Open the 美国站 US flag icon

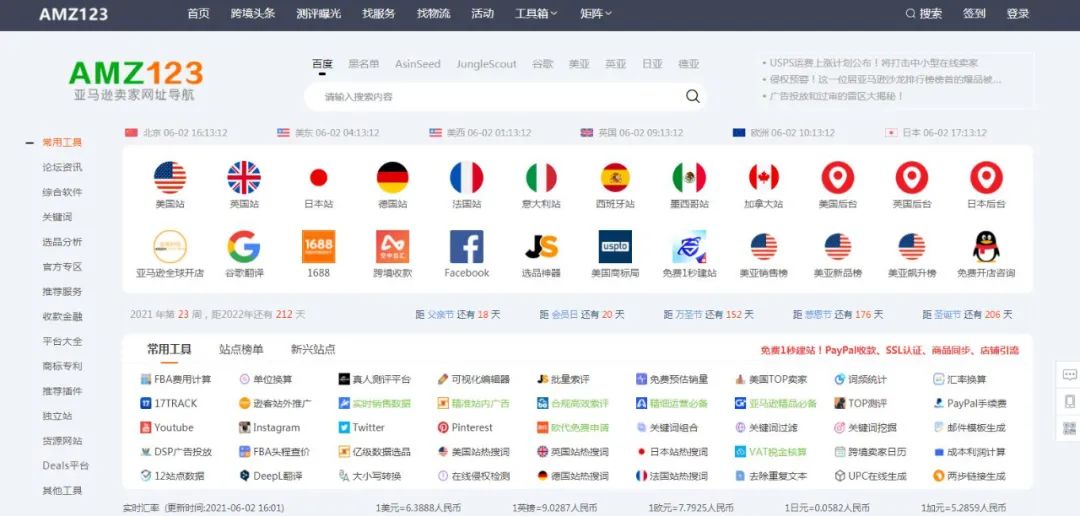(169, 178)
